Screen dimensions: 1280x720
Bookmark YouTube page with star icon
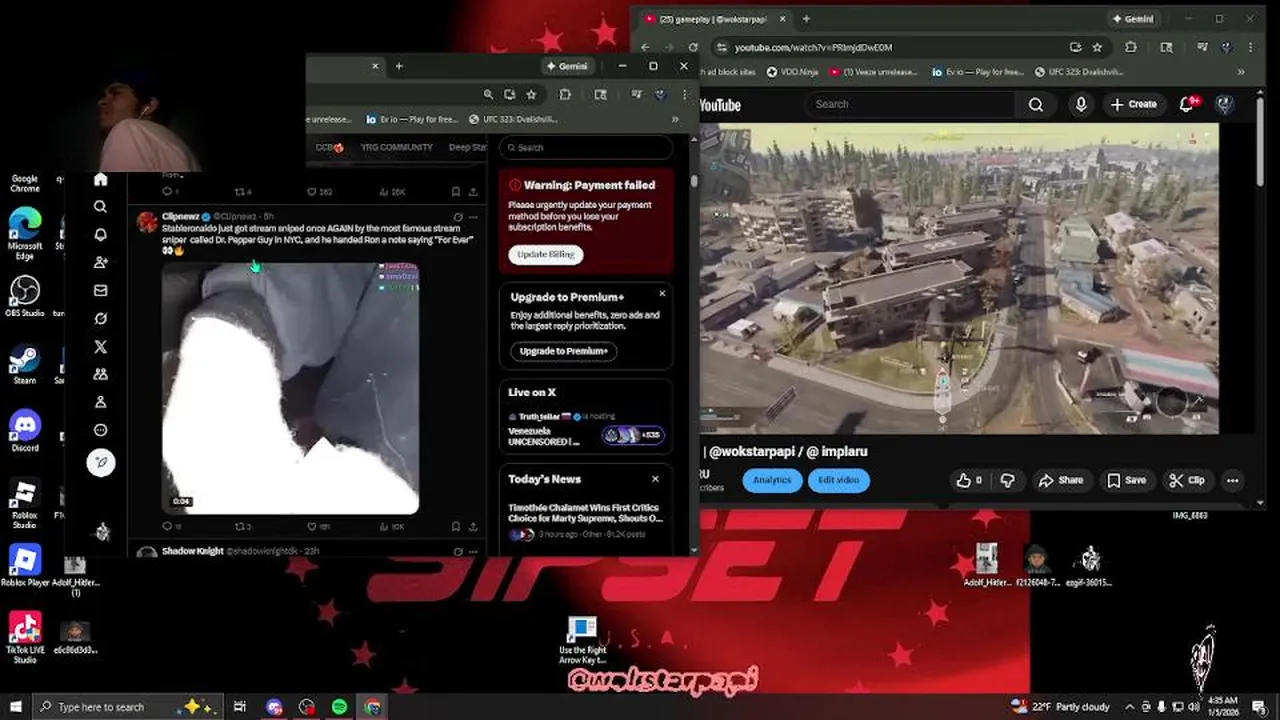pyautogui.click(x=1097, y=47)
